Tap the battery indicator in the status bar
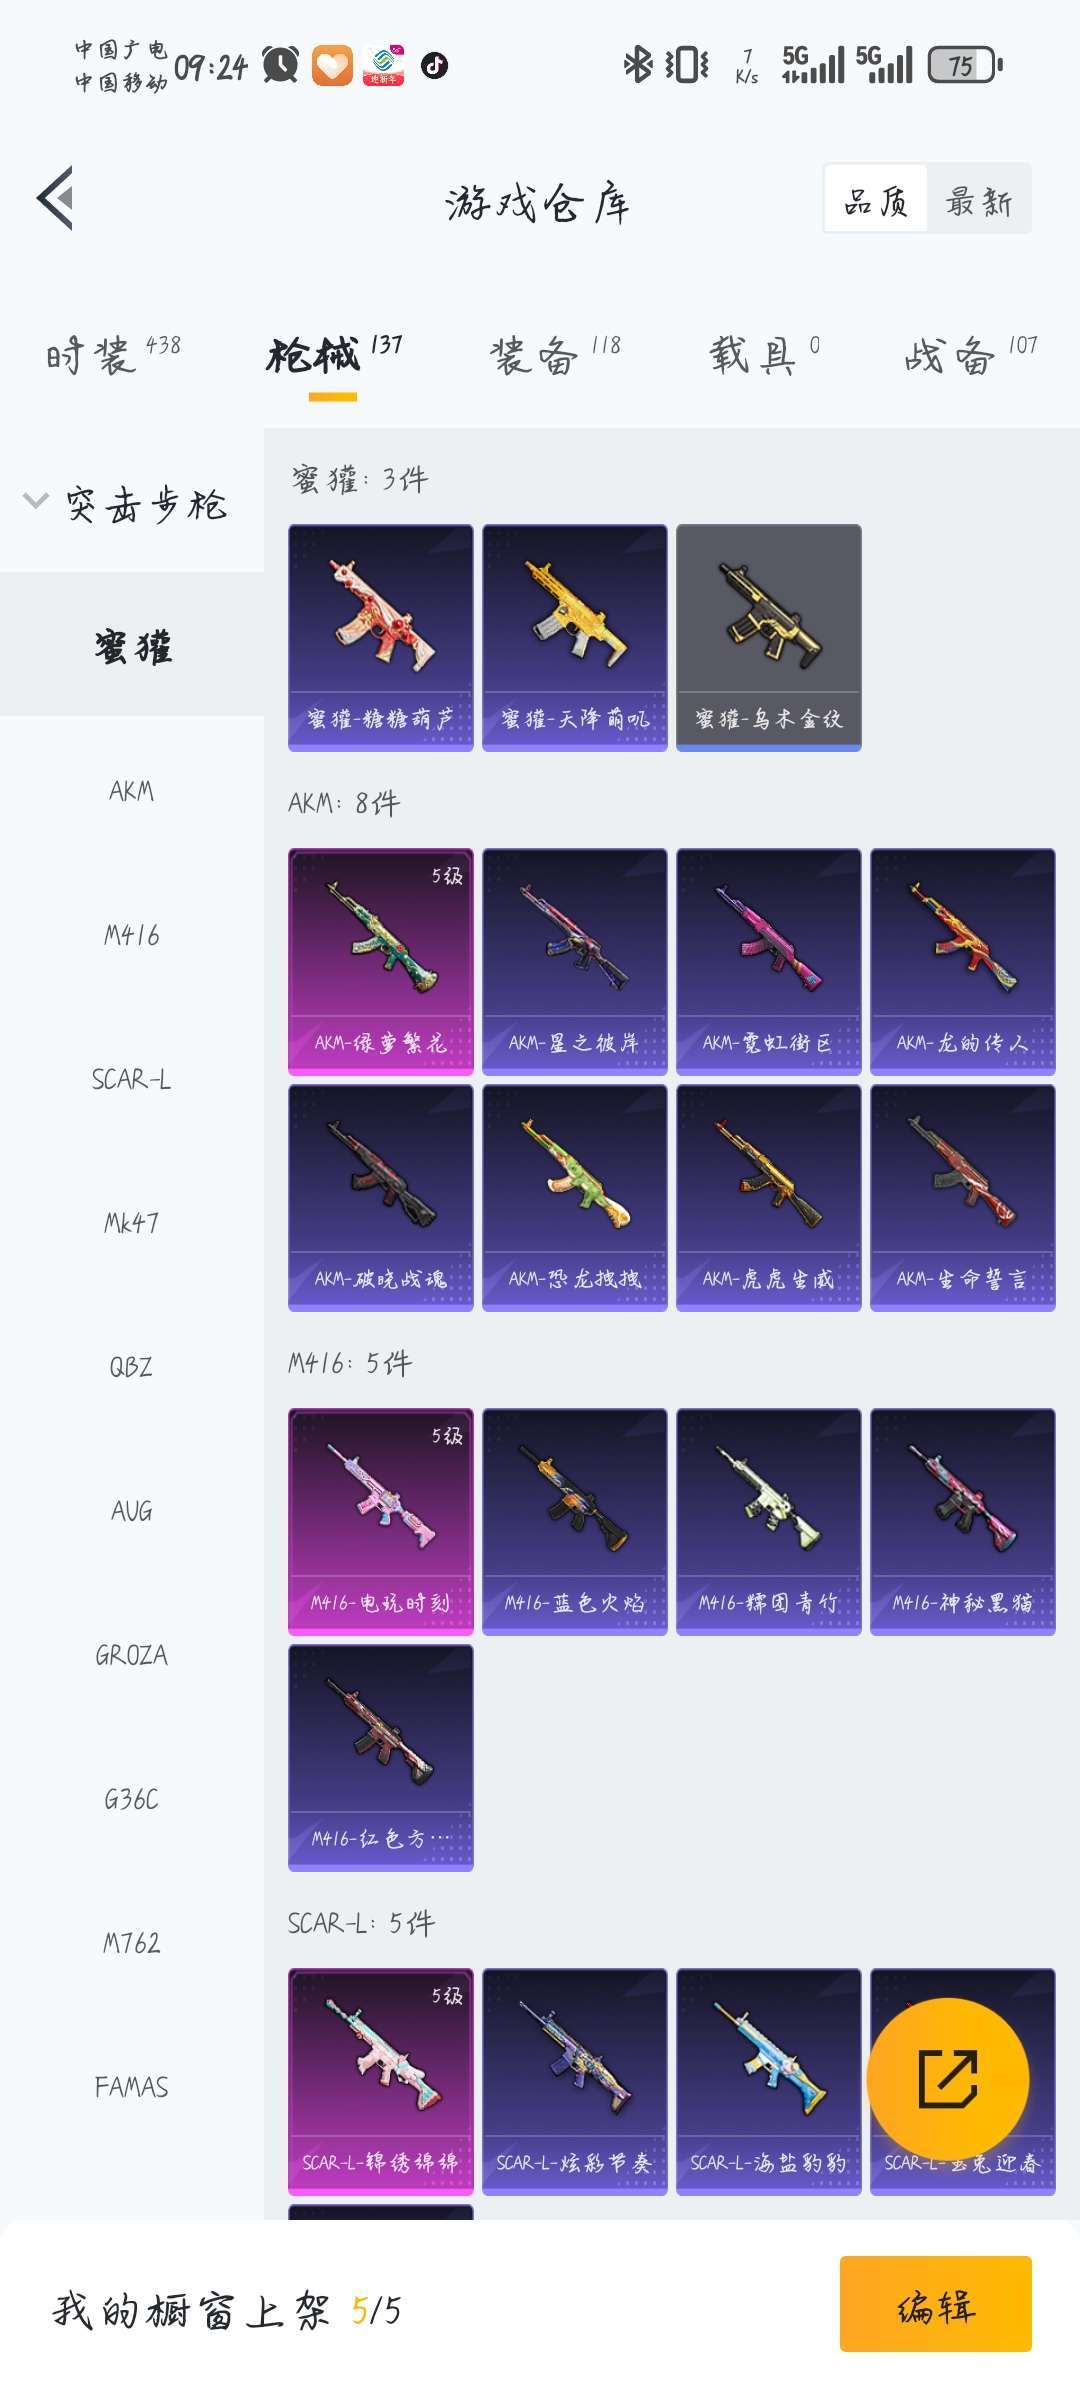Viewport: 1080px width, 2388px height. 965,65
